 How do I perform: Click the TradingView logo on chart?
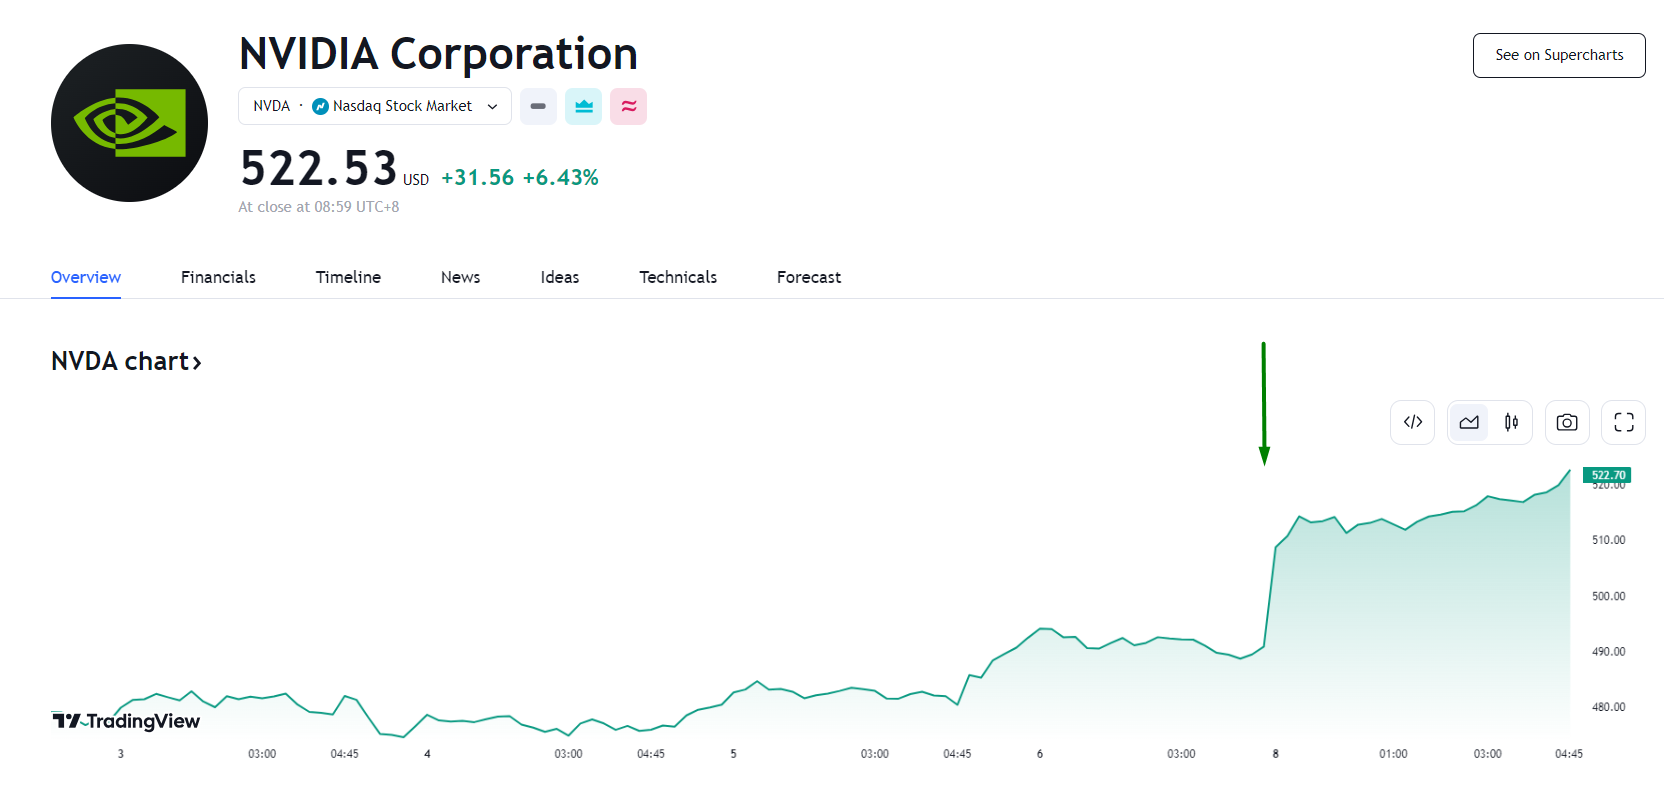point(126,721)
